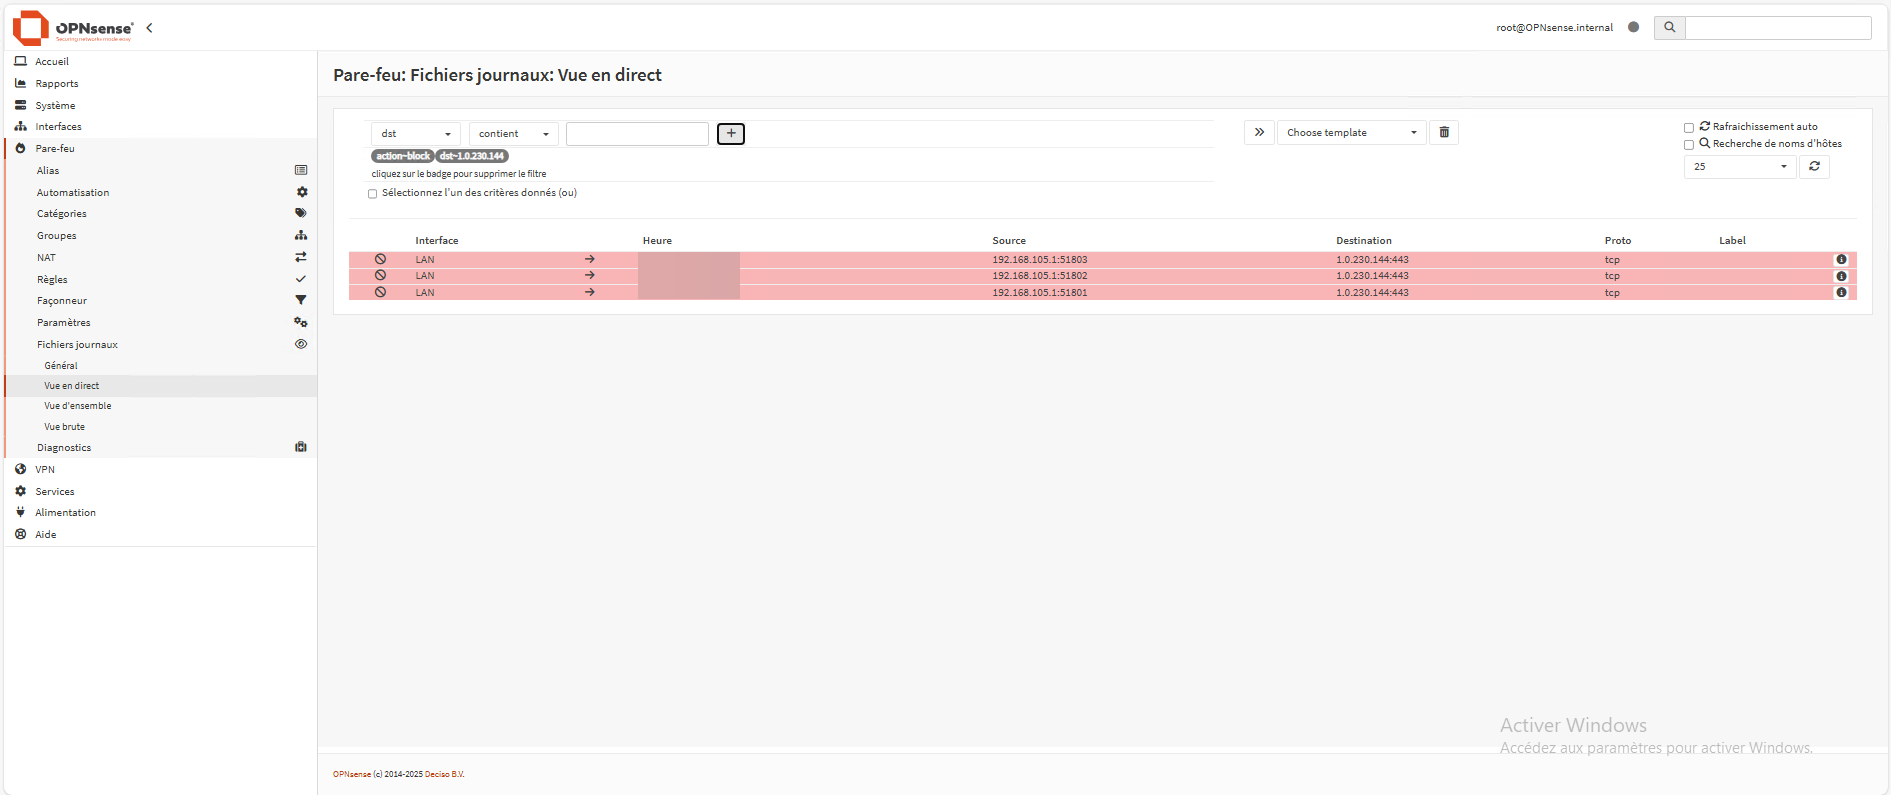This screenshot has height=795, width=1891.
Task: Open the Règles menu item
Action: (x=53, y=280)
